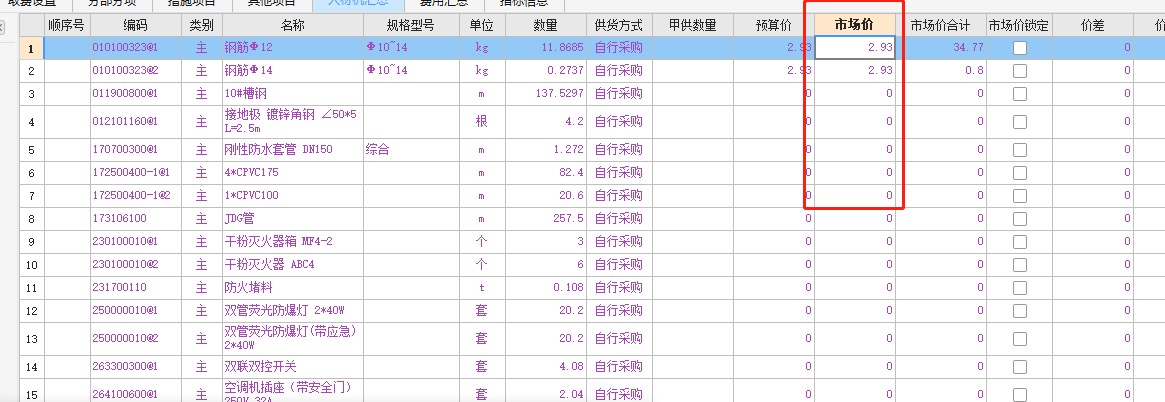Image resolution: width=1165 pixels, height=402 pixels.
Task: Click 自行采购 in the 钢筋Φ14 row
Action: click(x=618, y=71)
